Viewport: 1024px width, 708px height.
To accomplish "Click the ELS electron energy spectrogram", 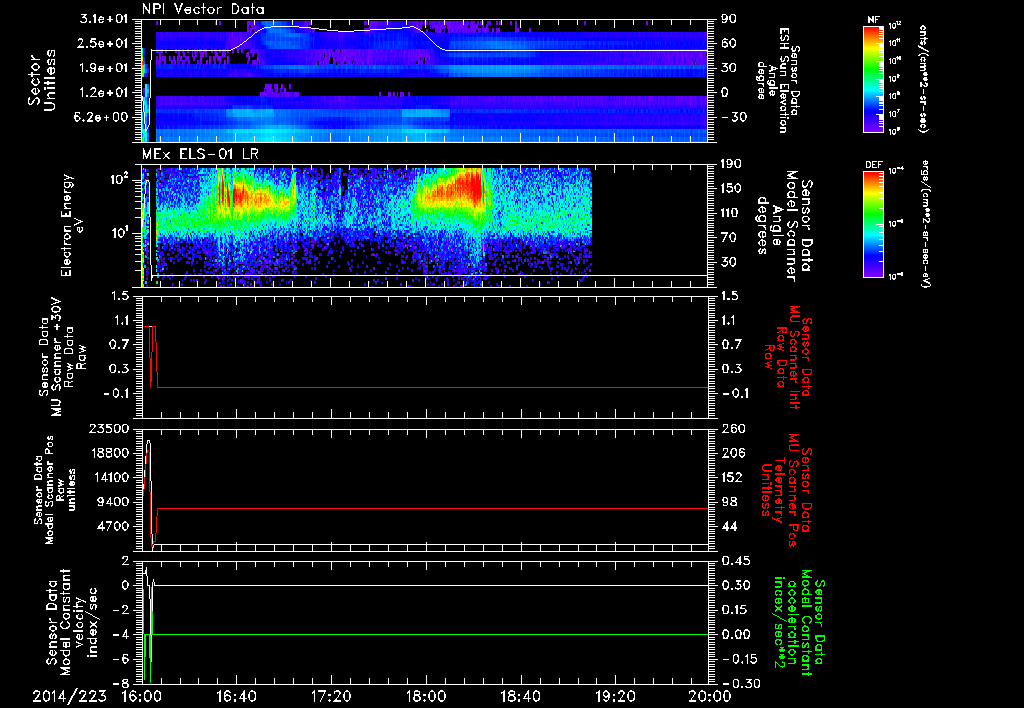I will click(x=425, y=225).
